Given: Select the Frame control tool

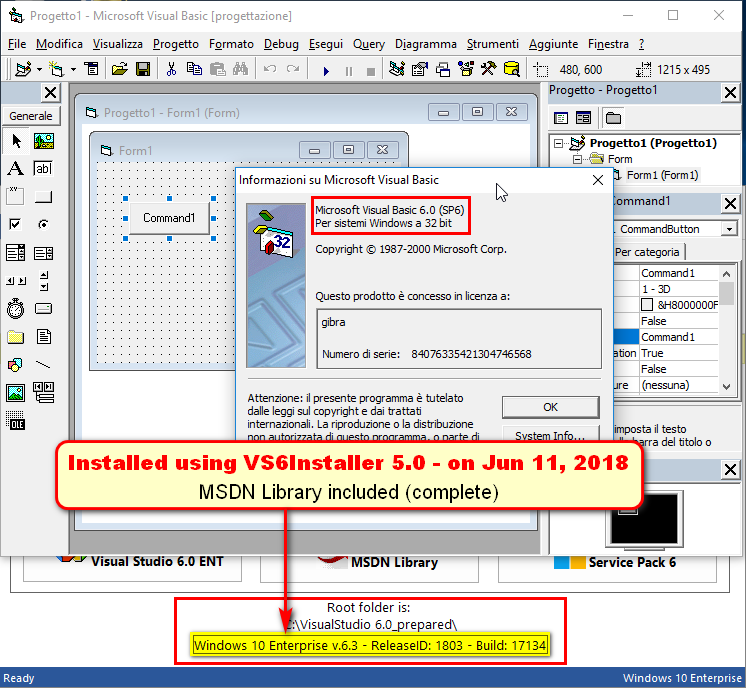Looking at the screenshot, I should [x=16, y=196].
